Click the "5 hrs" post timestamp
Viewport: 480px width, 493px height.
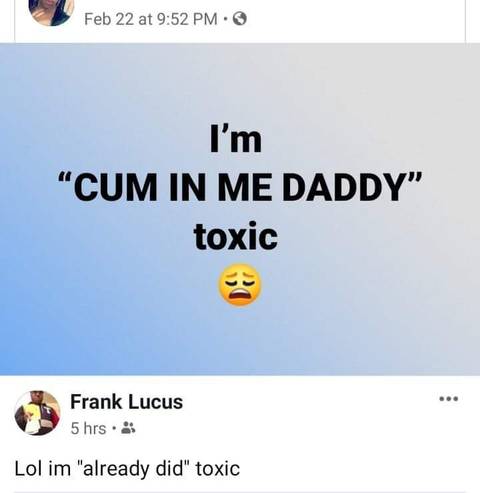(88, 428)
